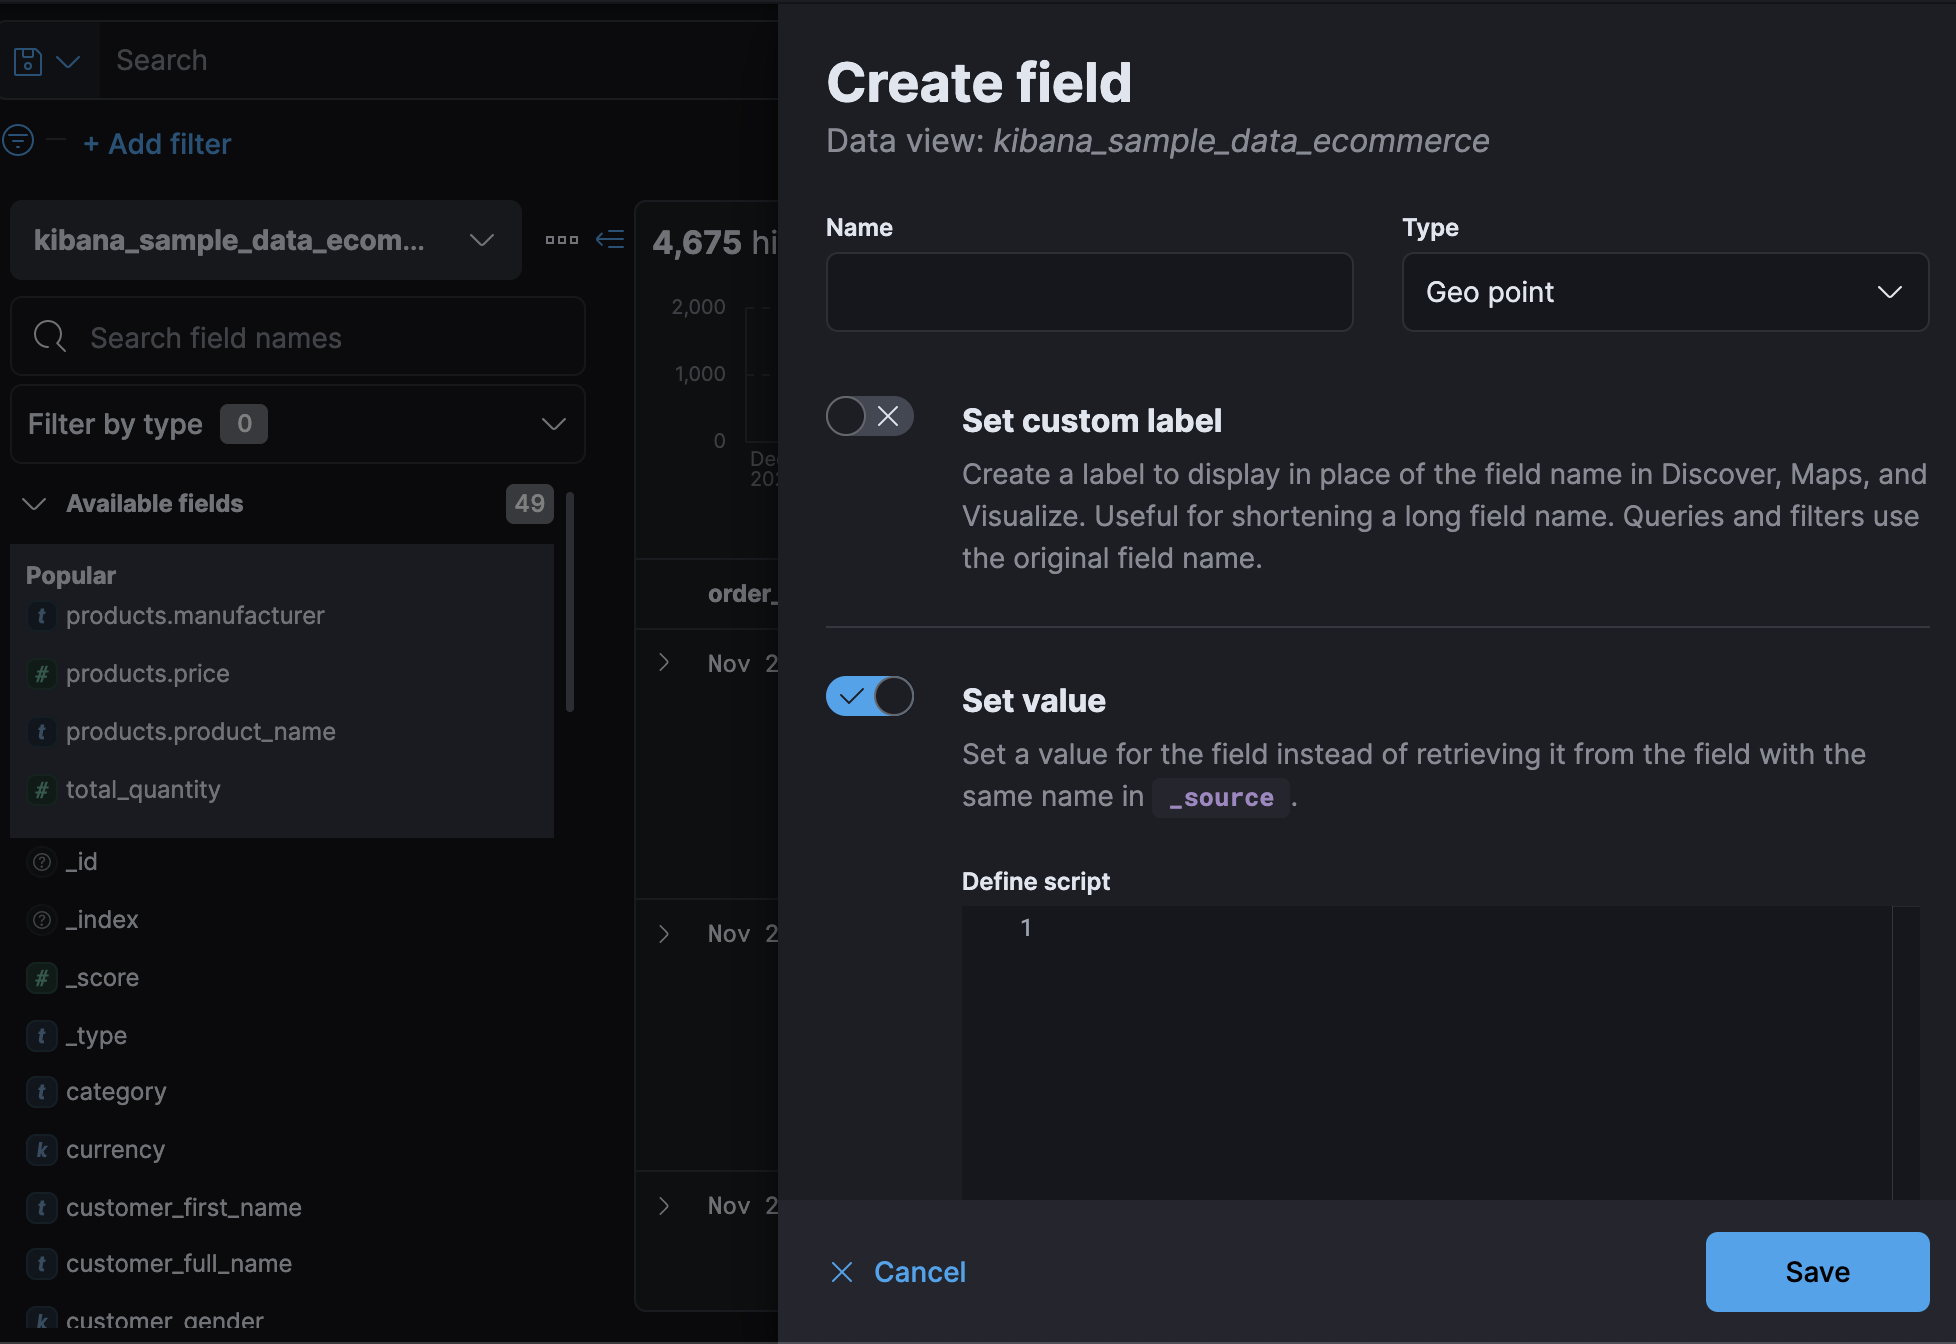Expand the first Nov document row
Screen dimensions: 1956x1344
coord(664,663)
